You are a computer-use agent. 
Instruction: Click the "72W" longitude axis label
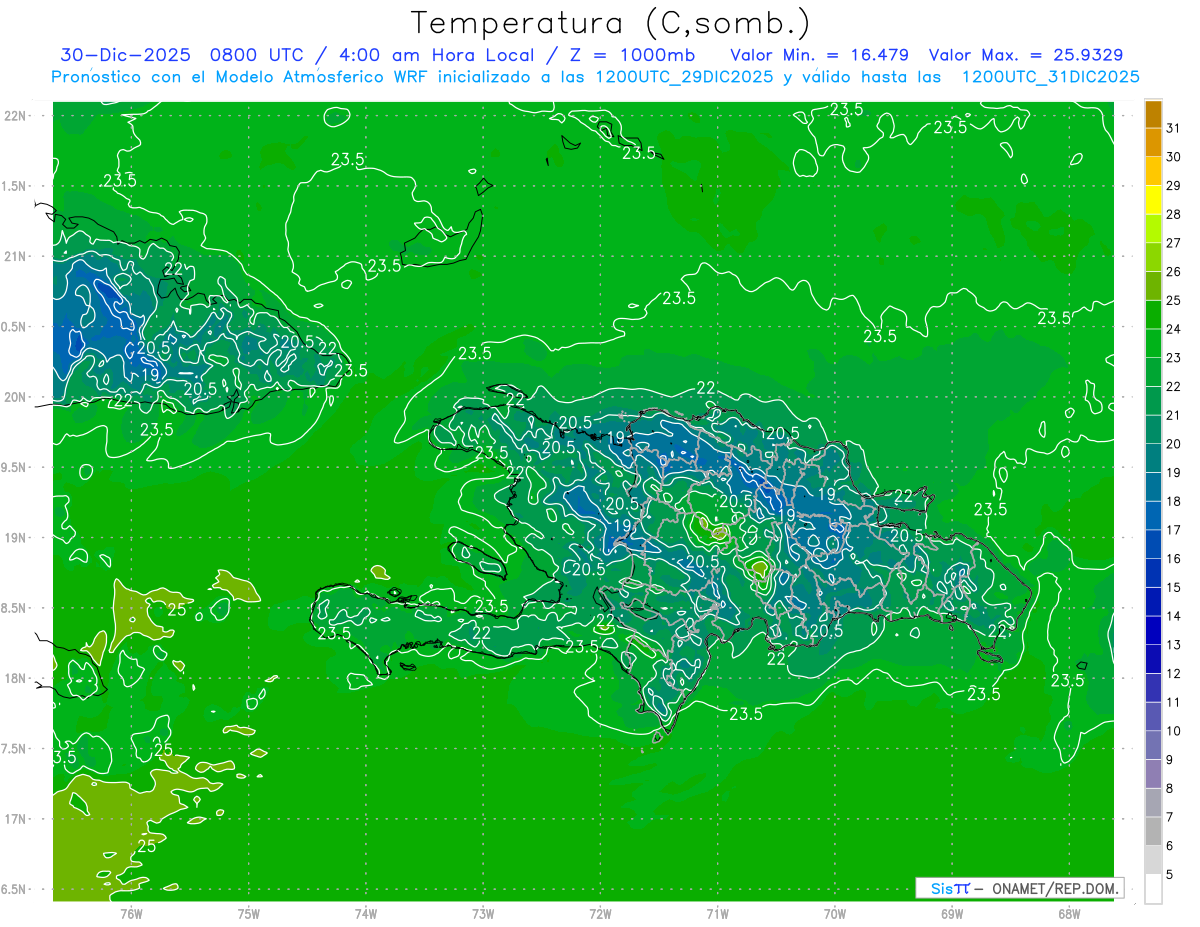(x=600, y=914)
